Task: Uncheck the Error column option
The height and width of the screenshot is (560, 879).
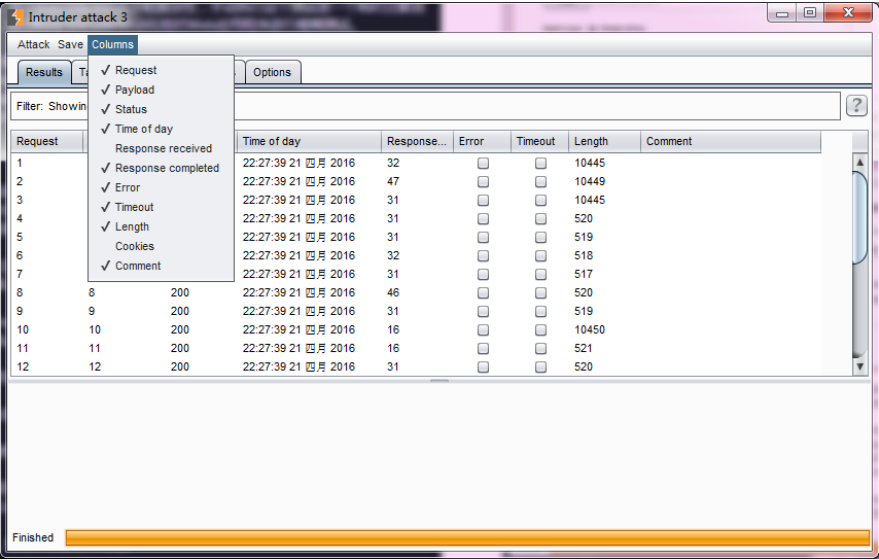Action: coord(161,188)
